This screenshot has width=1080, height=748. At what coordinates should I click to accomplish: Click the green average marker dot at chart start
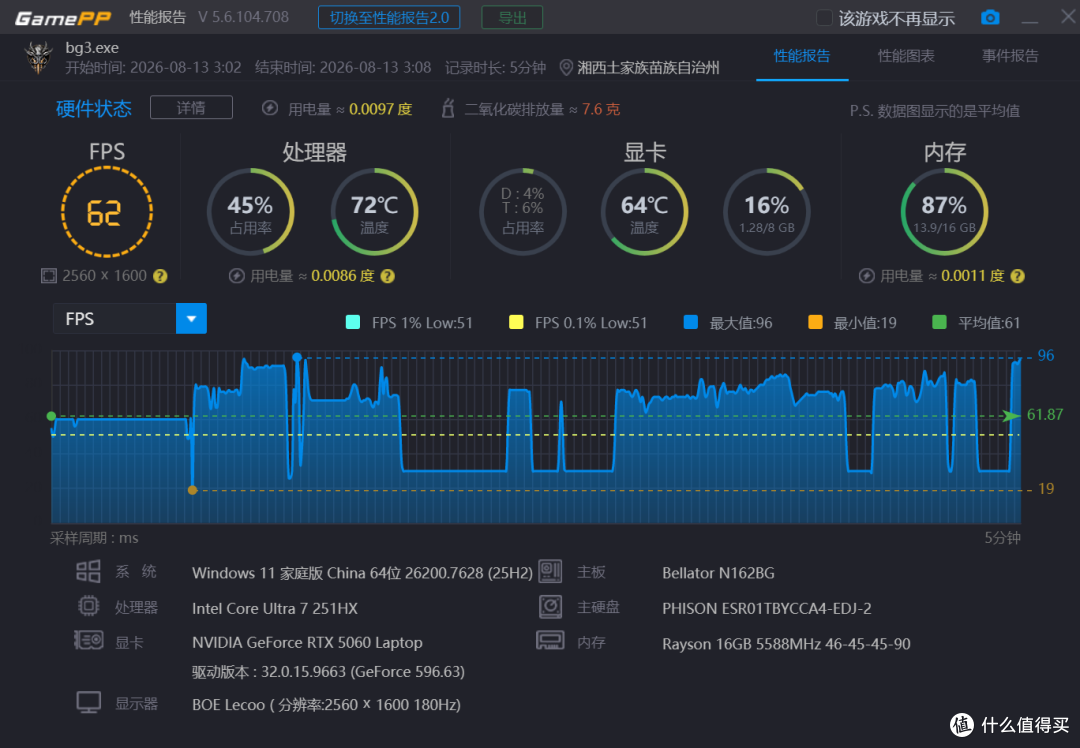(x=51, y=416)
